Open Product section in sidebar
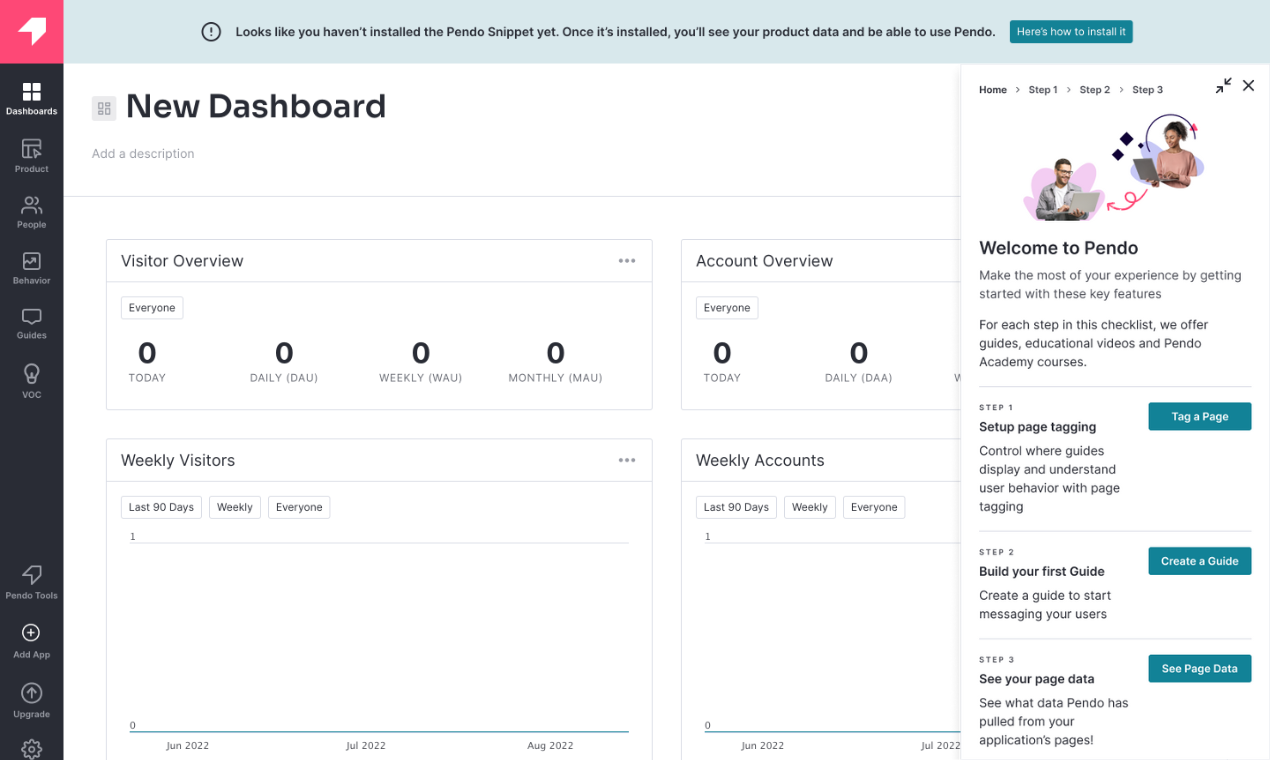This screenshot has width=1270, height=760. (31, 156)
